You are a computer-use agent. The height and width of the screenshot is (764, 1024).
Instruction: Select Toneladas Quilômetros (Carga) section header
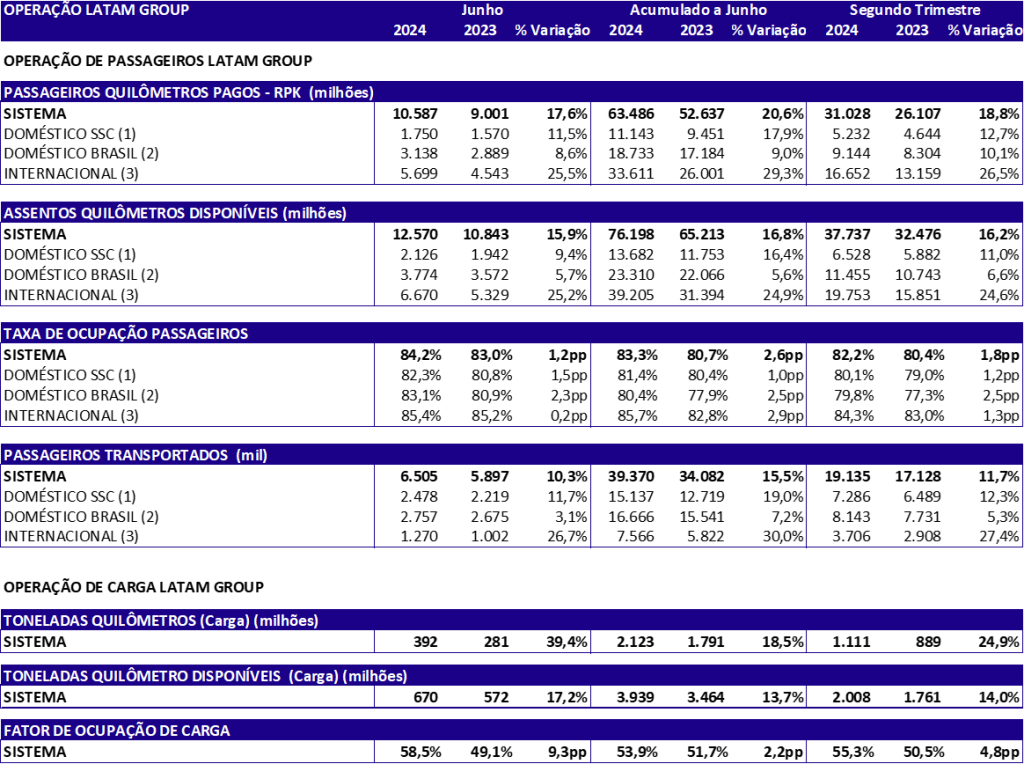pos(161,621)
